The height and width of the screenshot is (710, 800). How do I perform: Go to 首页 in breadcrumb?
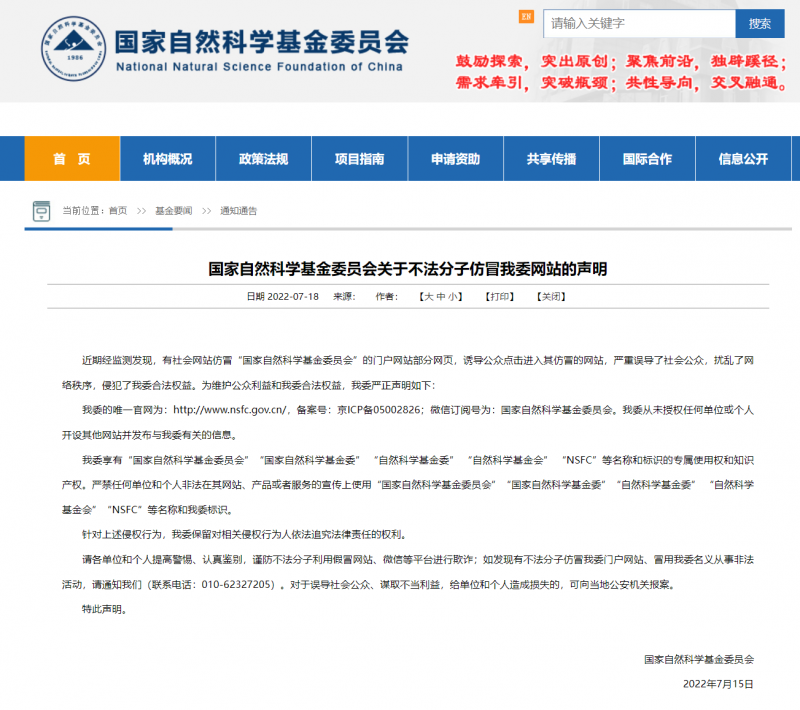click(118, 211)
